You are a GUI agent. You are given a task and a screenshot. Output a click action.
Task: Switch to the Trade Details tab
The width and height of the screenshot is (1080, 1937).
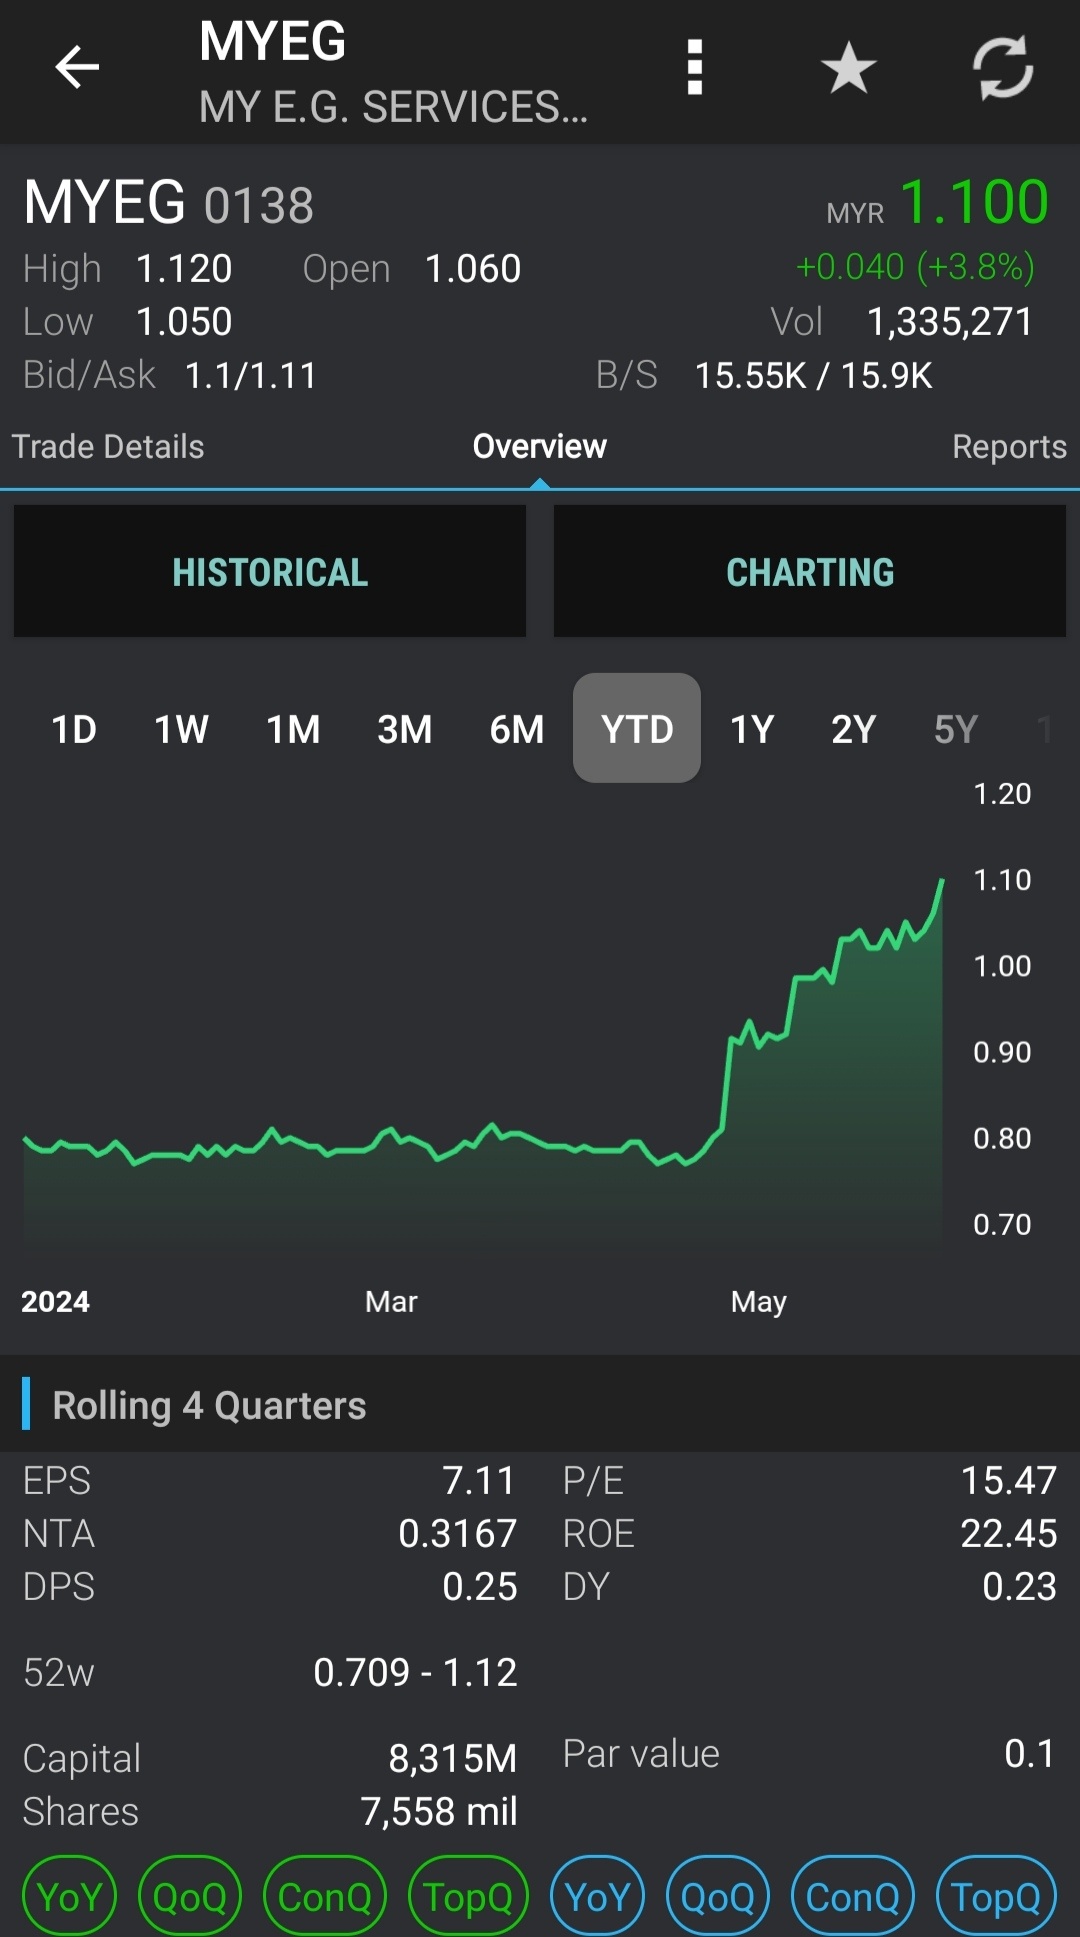[x=108, y=446]
